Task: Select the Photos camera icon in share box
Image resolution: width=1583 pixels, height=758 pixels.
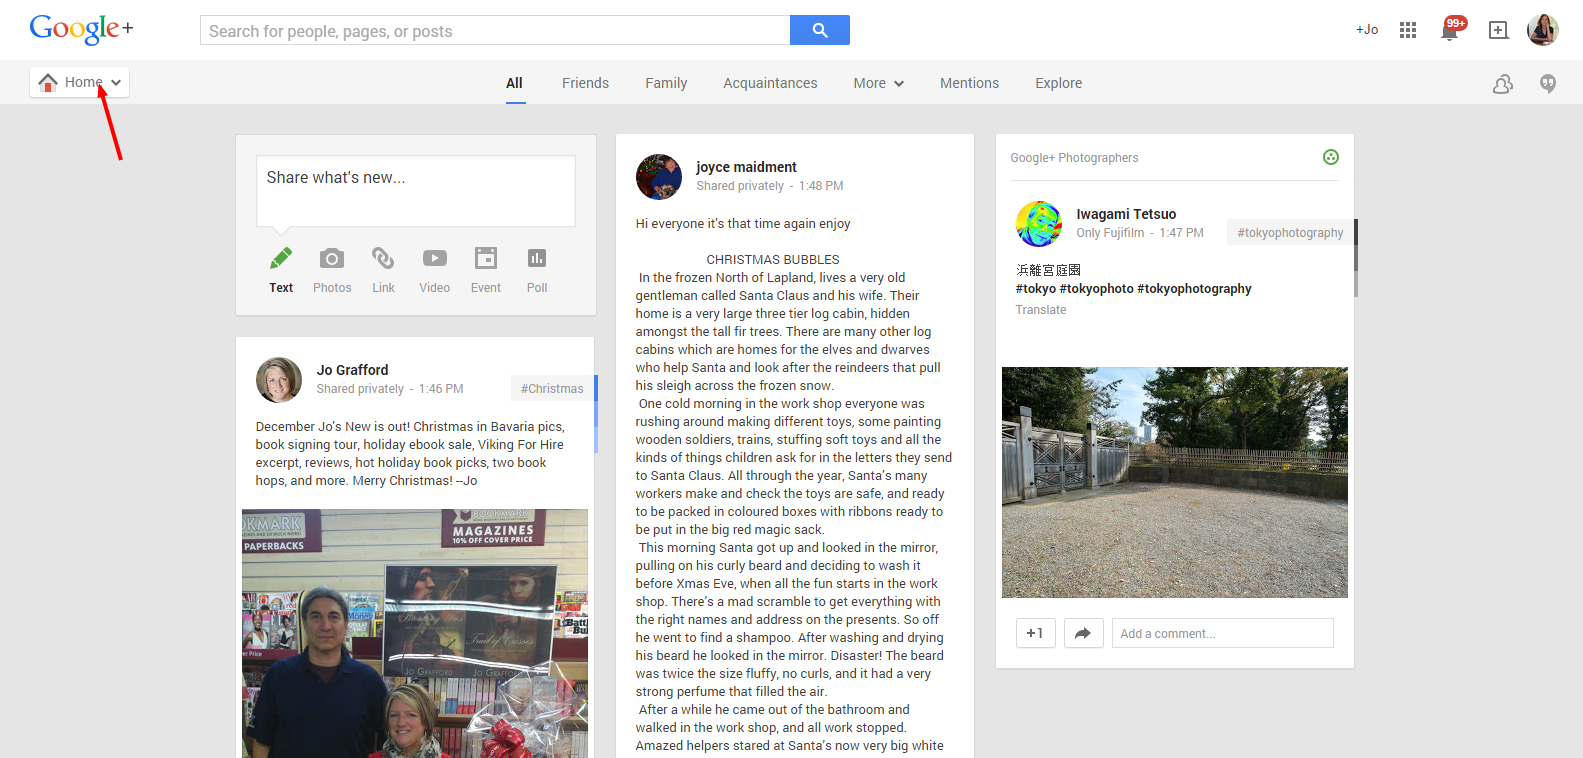Action: pos(332,259)
